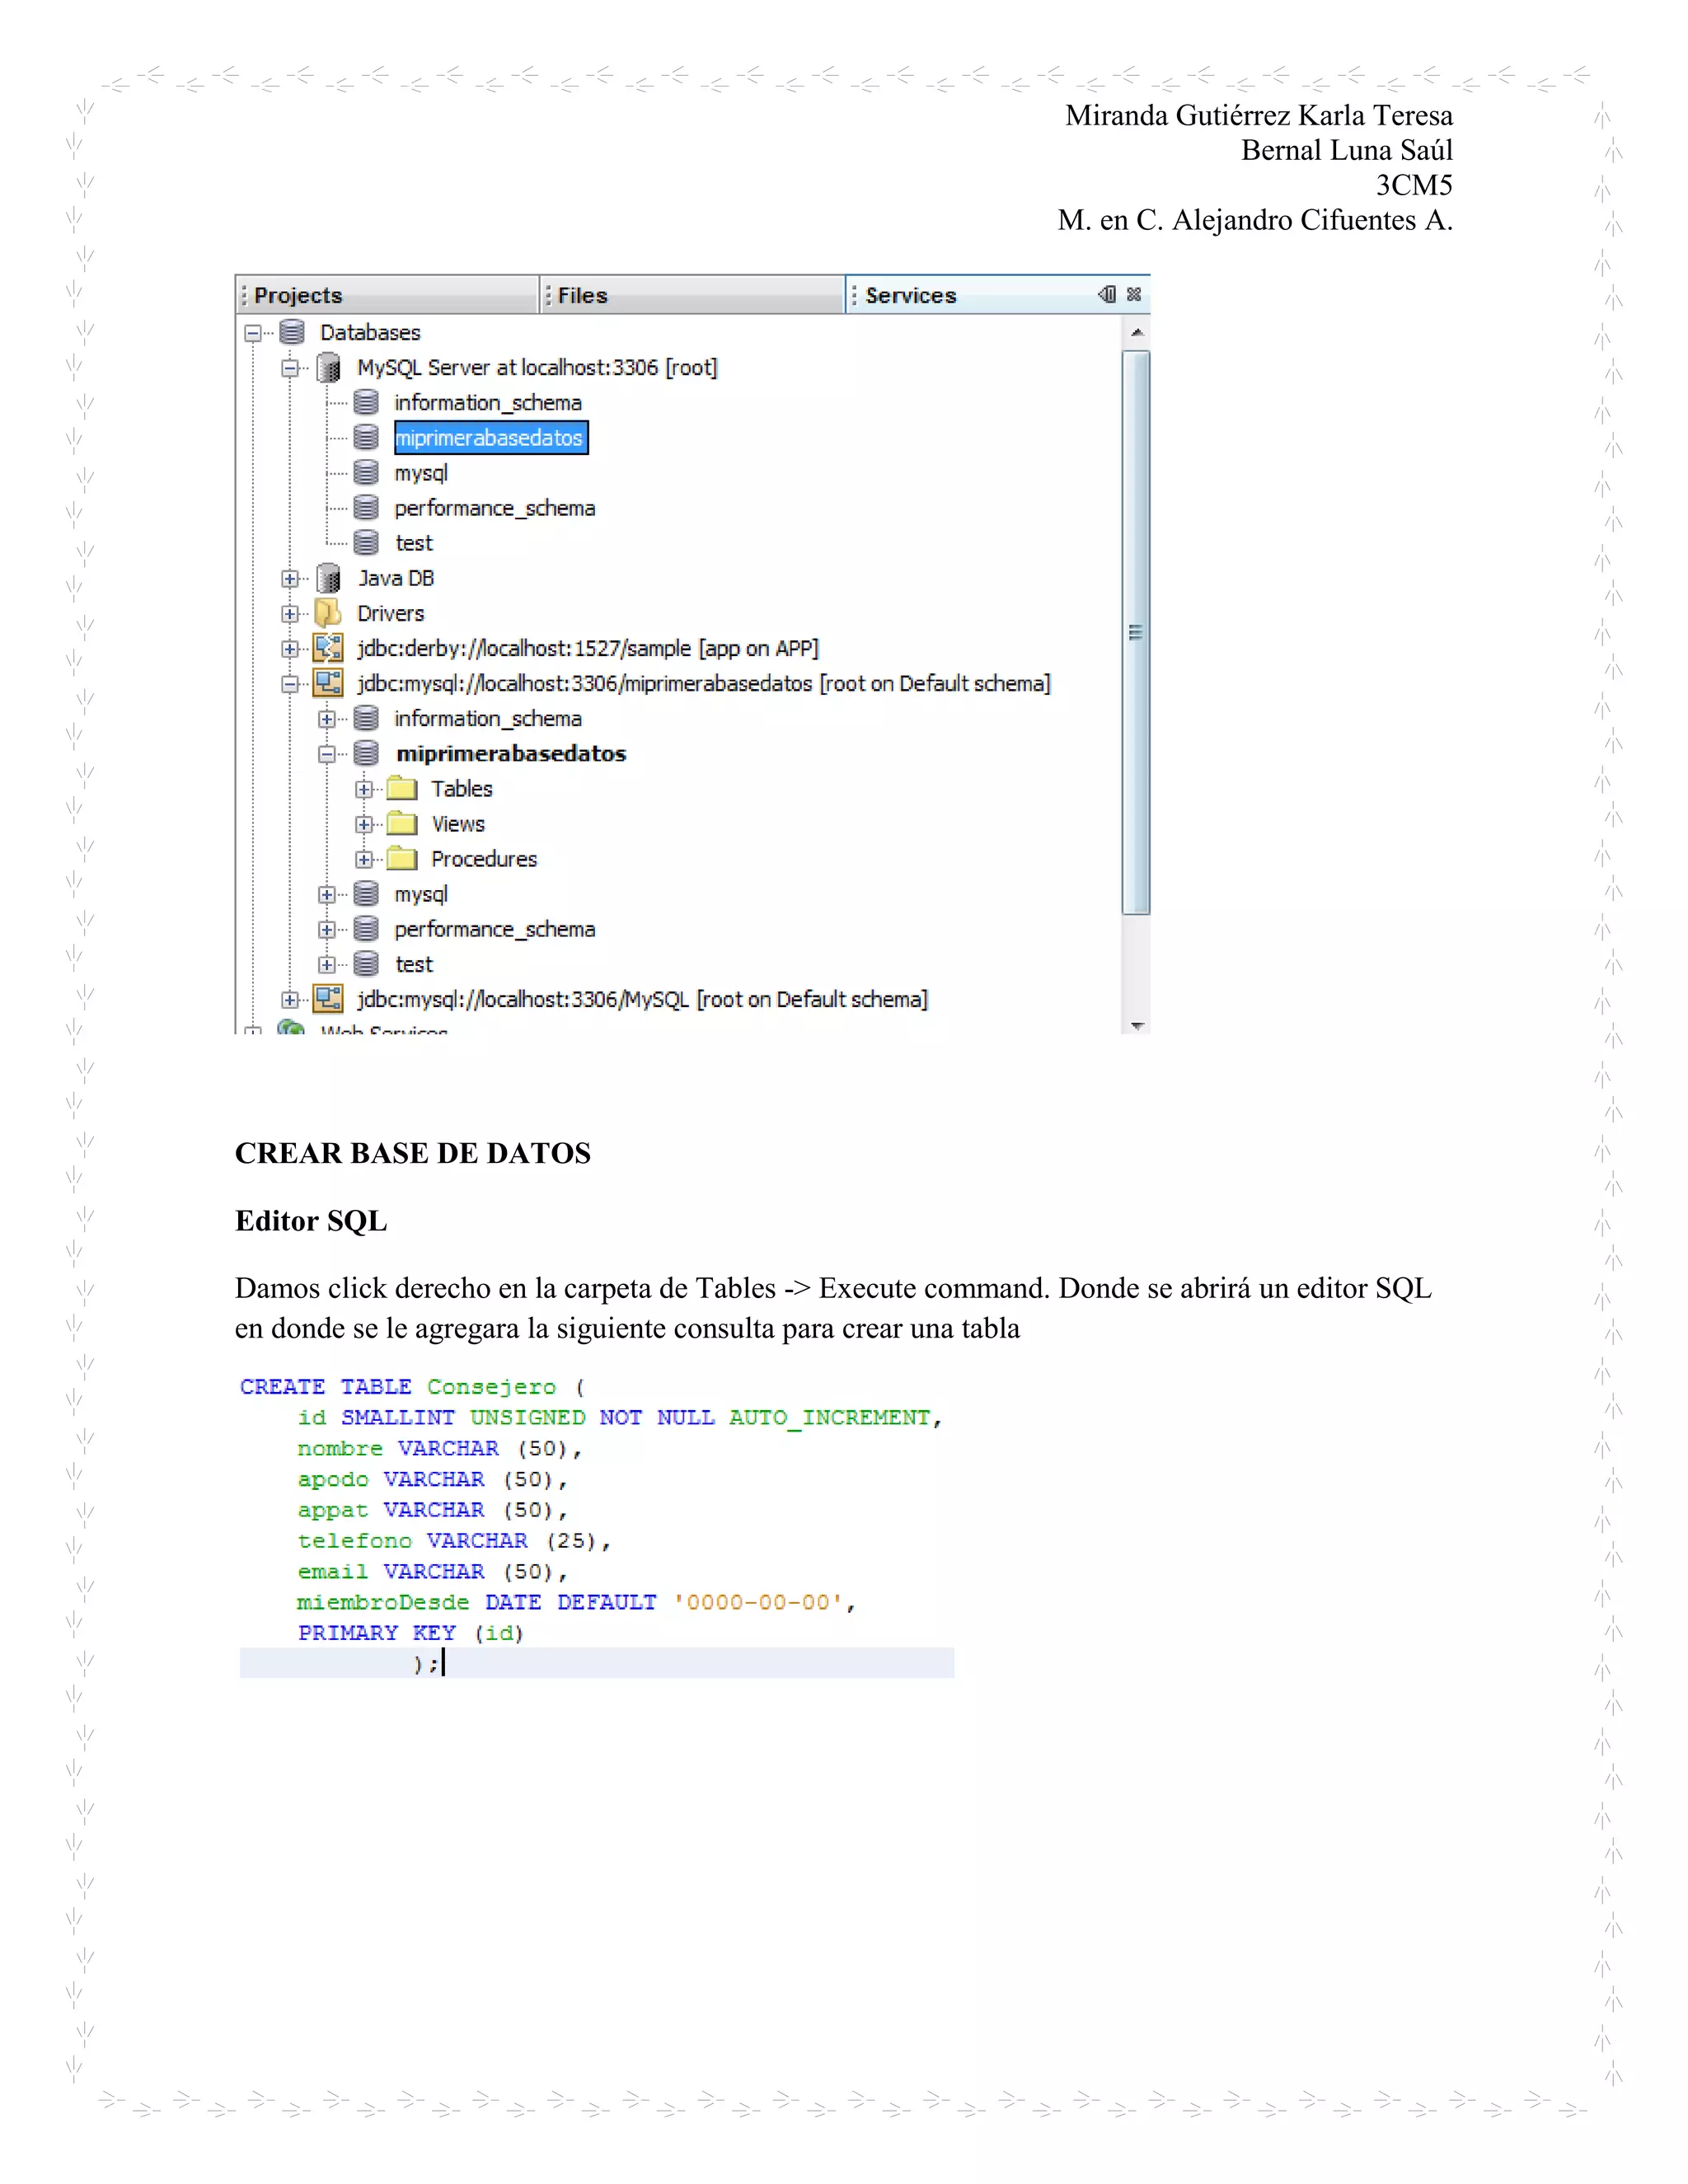Viewport: 1688px width, 2184px height.
Task: Click the scrollbar down arrow
Action: (x=1136, y=1025)
